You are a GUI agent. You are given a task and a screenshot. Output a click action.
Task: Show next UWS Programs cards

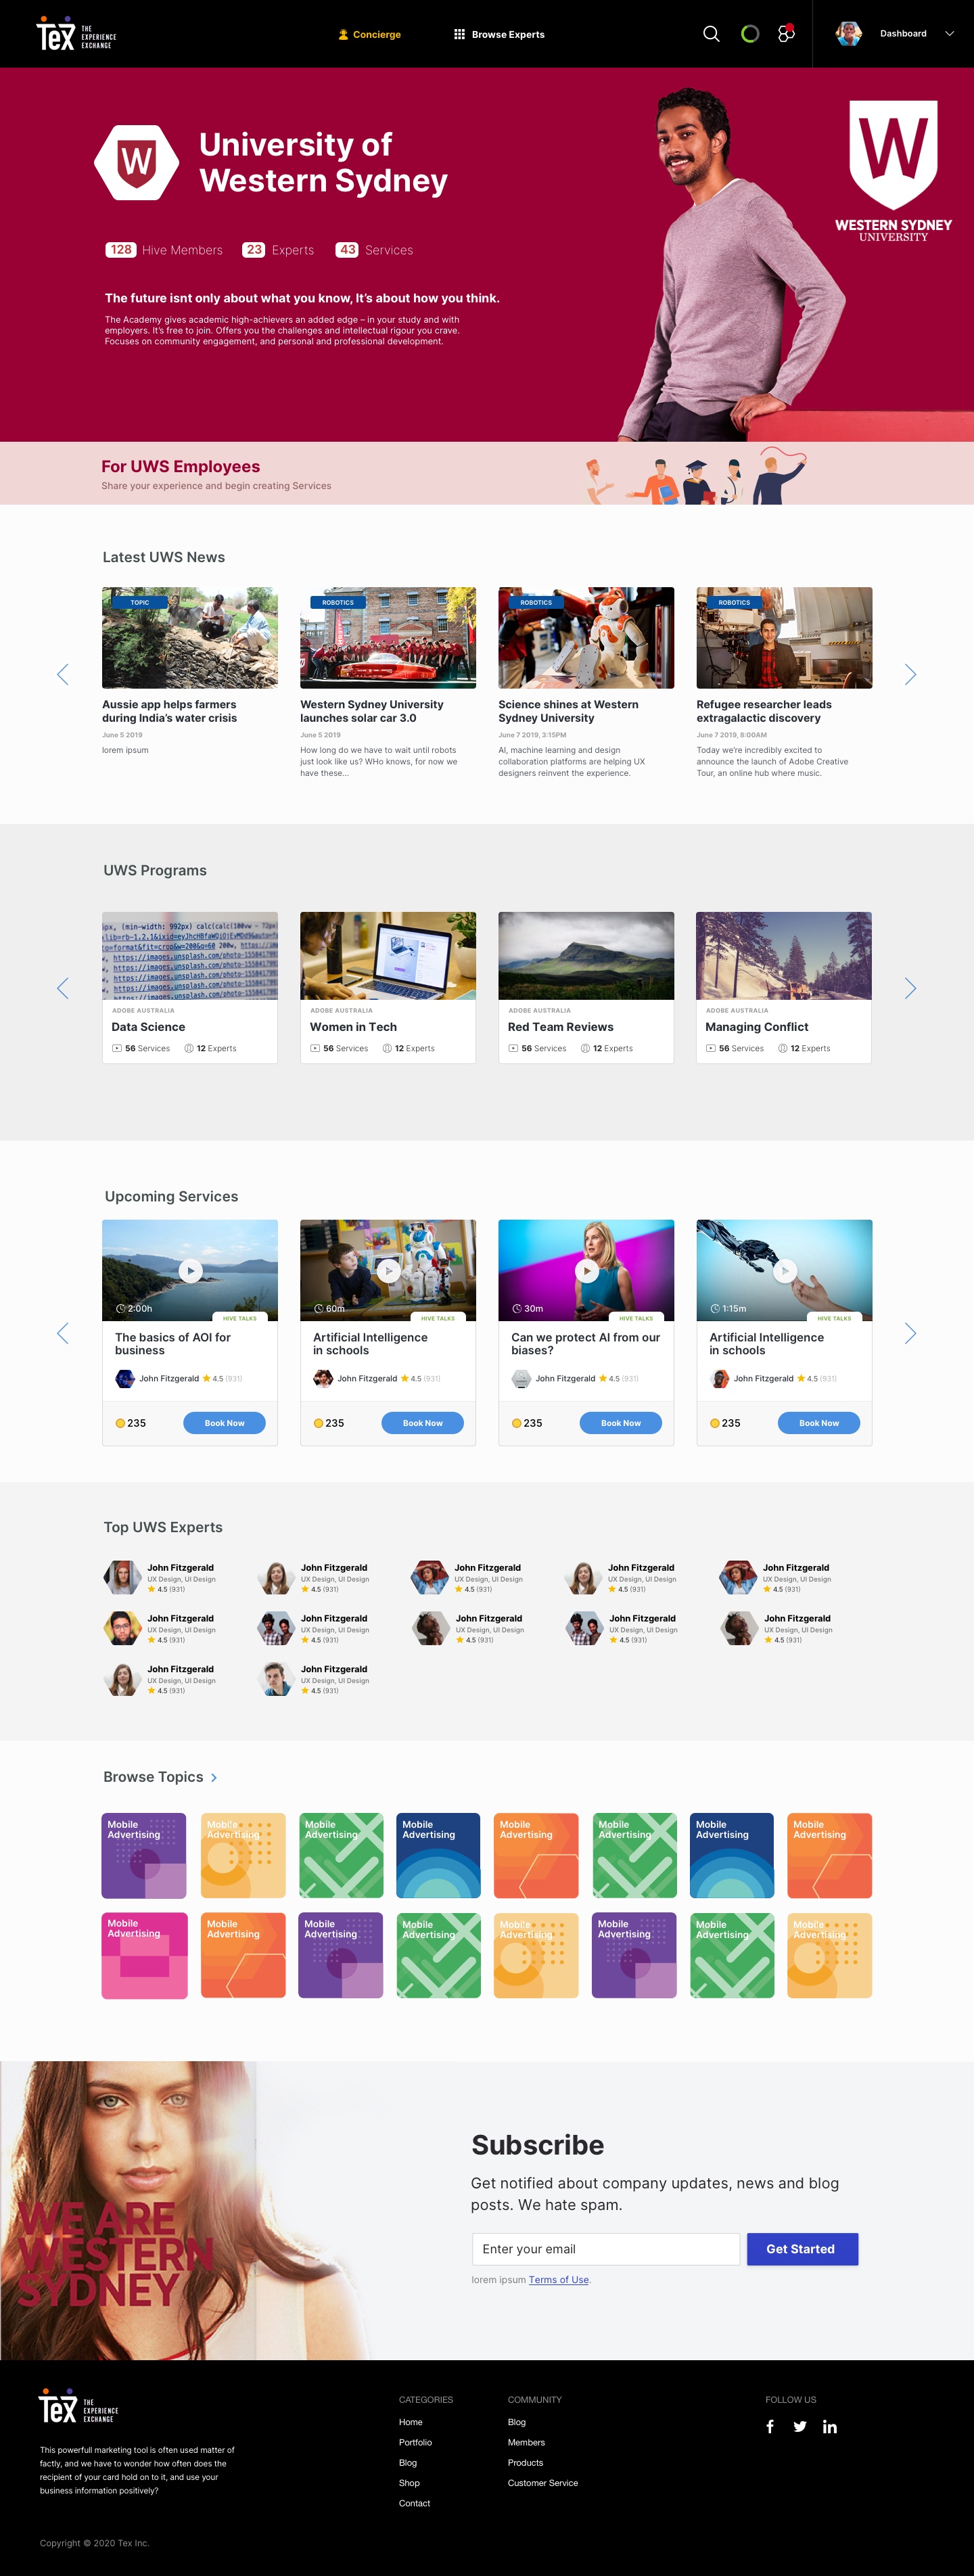(x=910, y=988)
